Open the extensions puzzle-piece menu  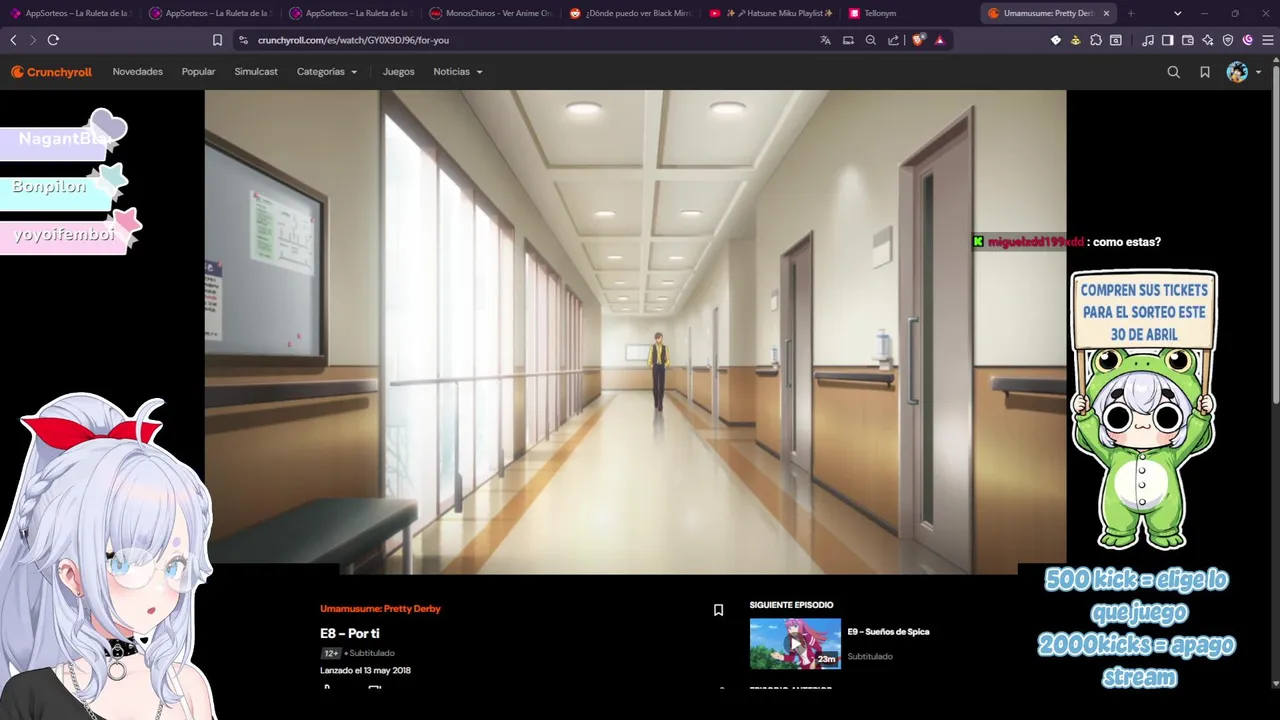1096,40
